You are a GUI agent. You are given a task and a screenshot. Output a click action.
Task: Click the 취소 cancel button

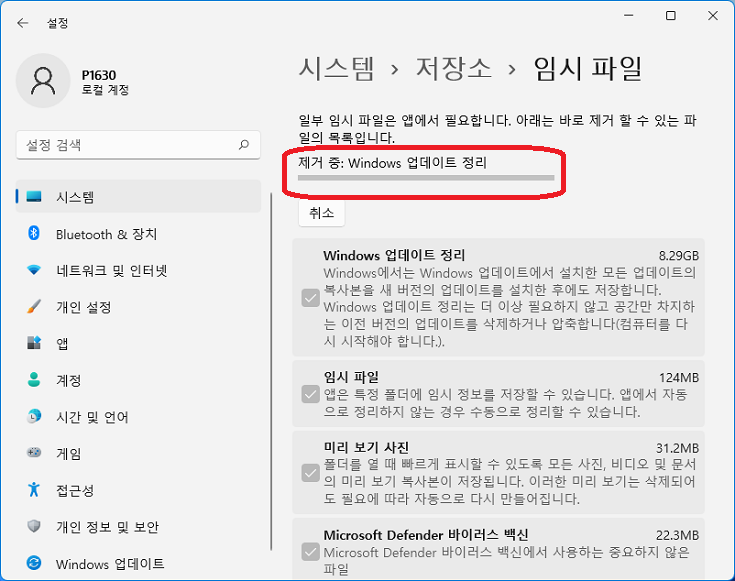pyautogui.click(x=322, y=213)
